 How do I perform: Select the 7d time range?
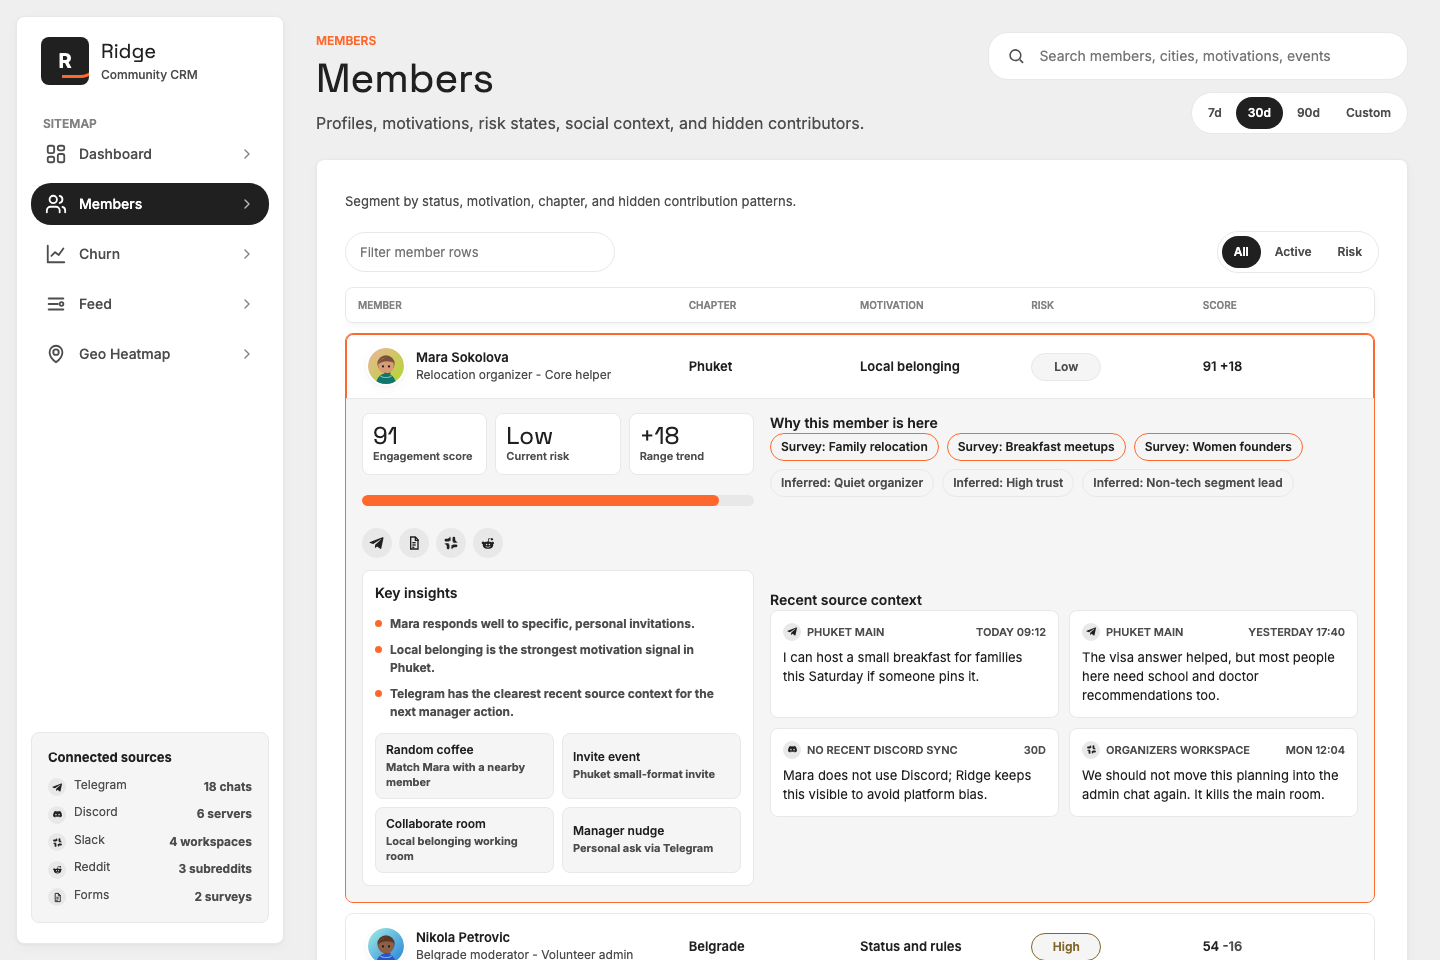tap(1214, 113)
